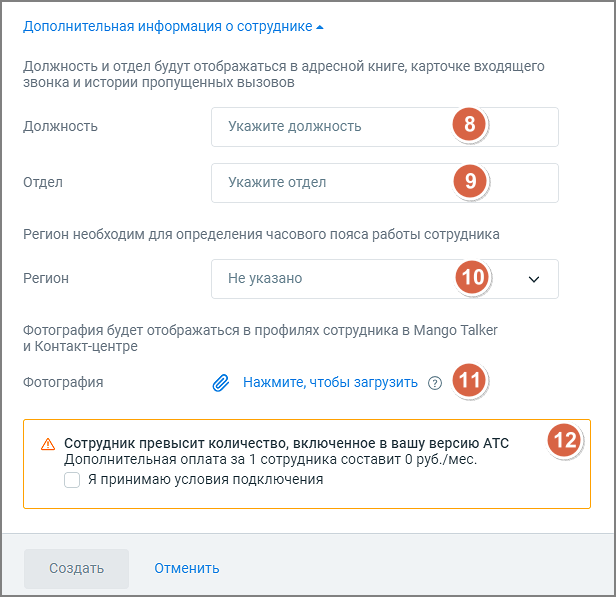The width and height of the screenshot is (616, 597).
Task: Click the photo help question icon
Action: pyautogui.click(x=435, y=383)
